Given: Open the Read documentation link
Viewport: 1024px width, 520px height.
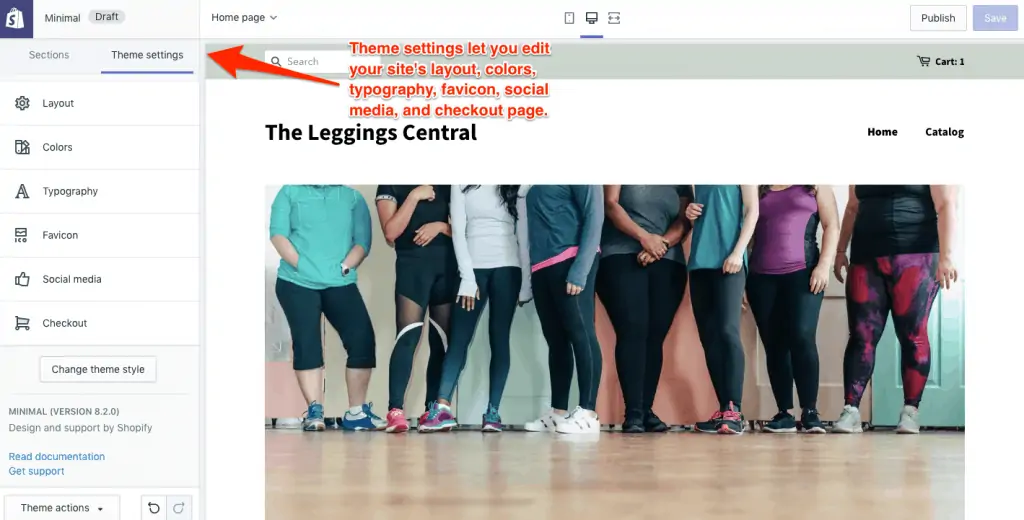Looking at the screenshot, I should [x=57, y=456].
